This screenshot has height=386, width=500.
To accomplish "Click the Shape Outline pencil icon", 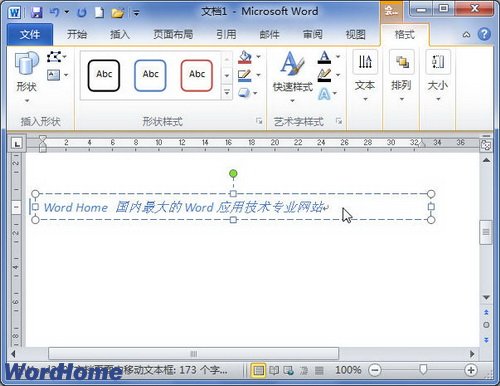I will click(x=245, y=75).
